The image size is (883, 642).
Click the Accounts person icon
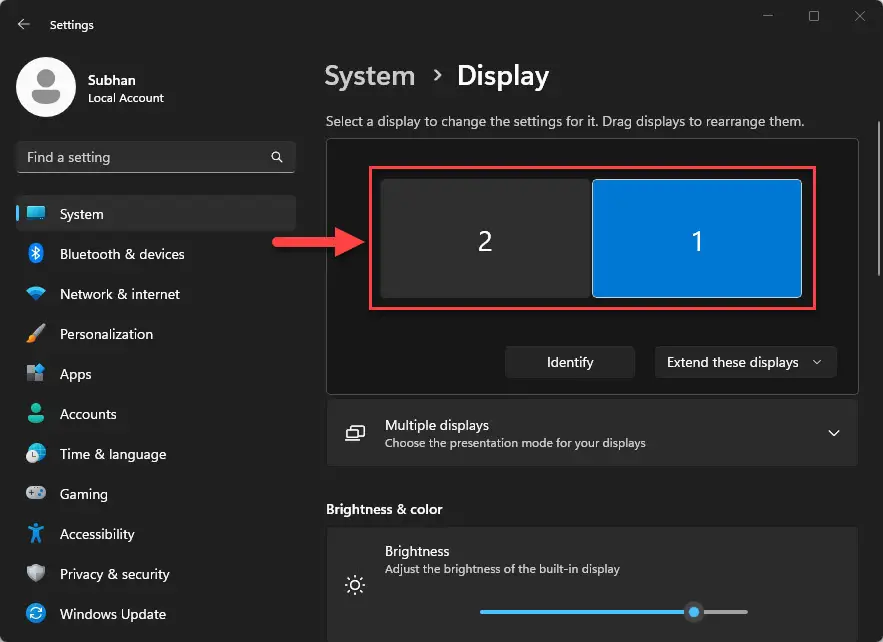[36, 413]
